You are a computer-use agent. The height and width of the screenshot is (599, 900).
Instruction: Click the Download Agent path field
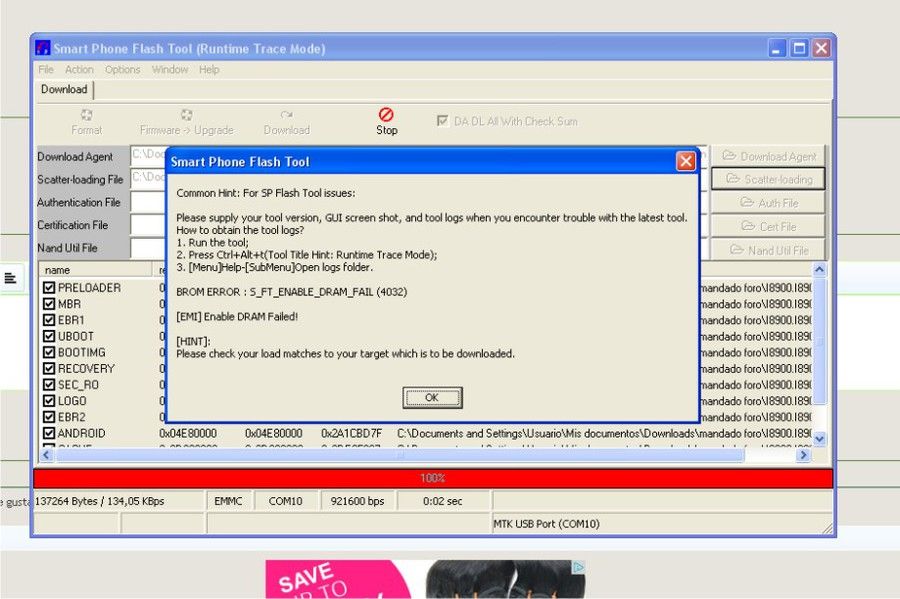click(x=148, y=155)
